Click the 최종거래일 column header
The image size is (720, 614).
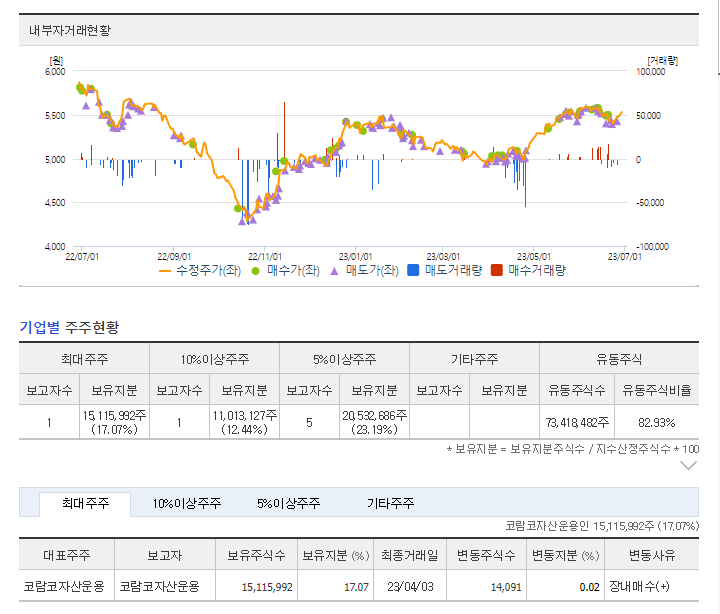410,555
